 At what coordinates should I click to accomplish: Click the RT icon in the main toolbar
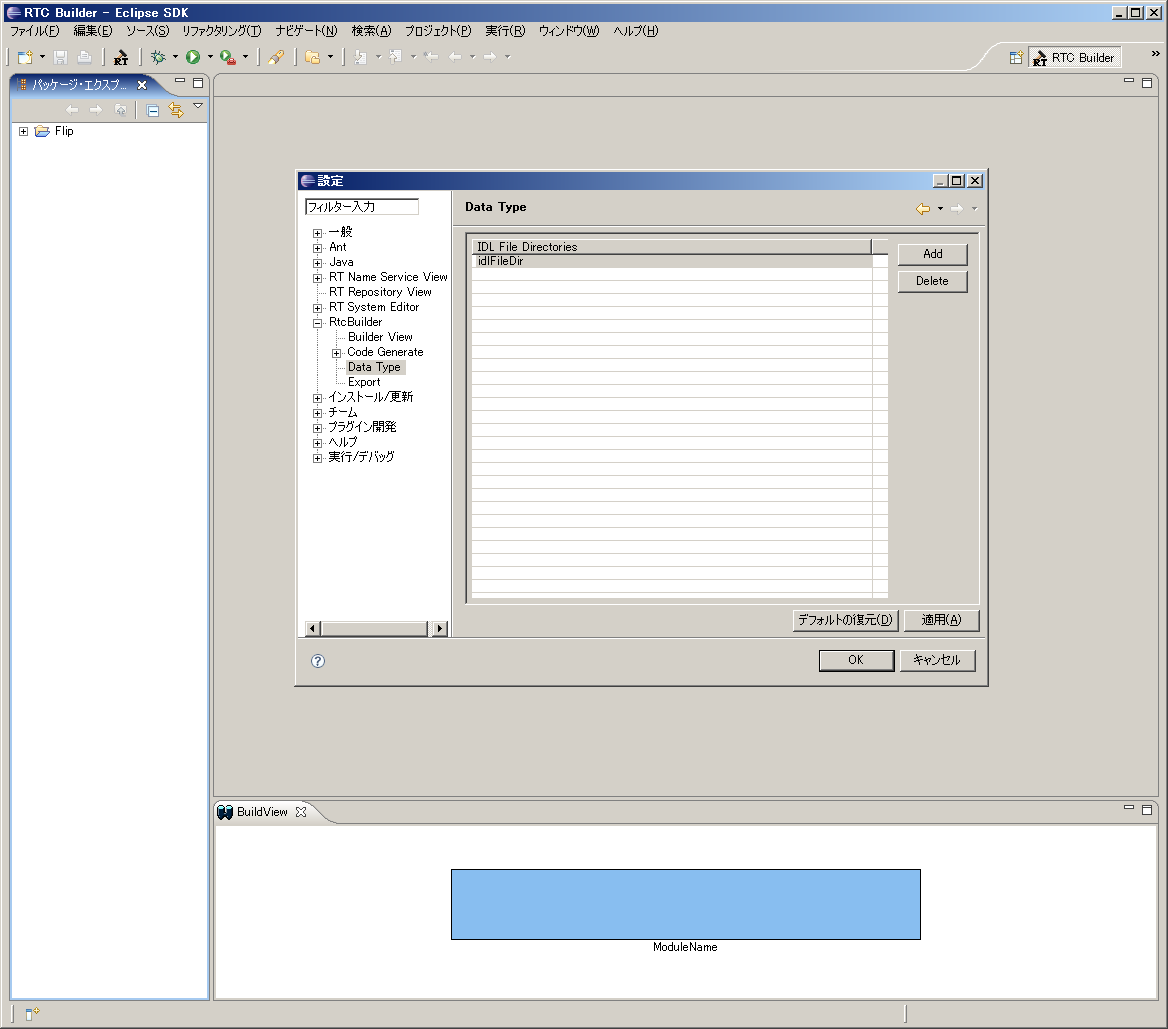[120, 57]
